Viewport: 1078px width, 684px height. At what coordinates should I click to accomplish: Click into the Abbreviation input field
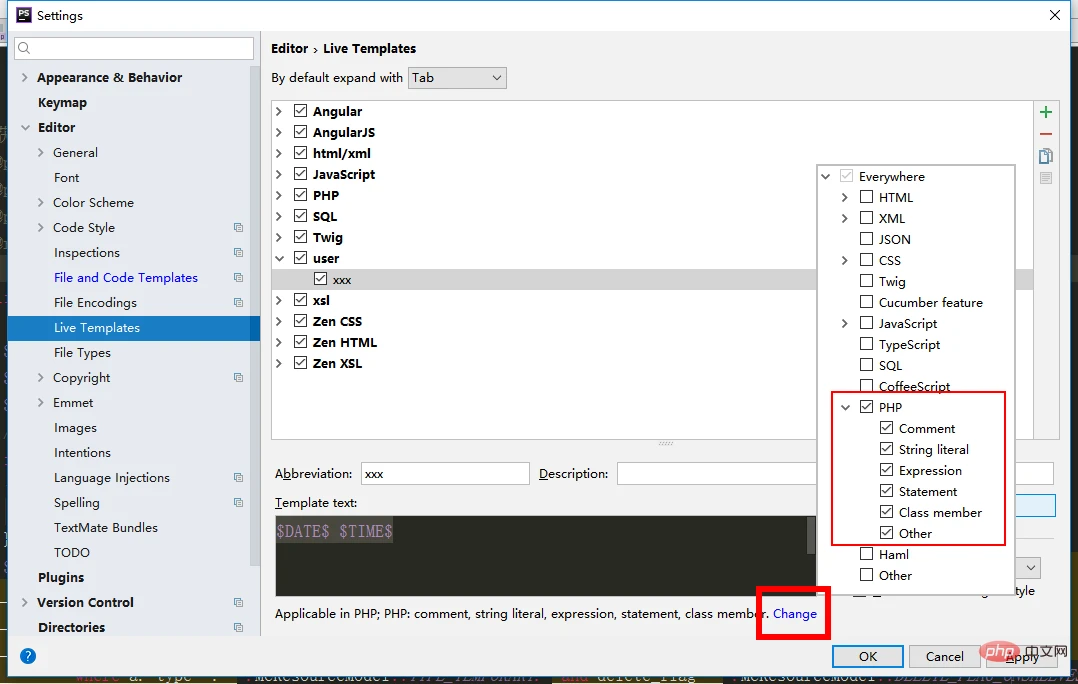click(444, 474)
